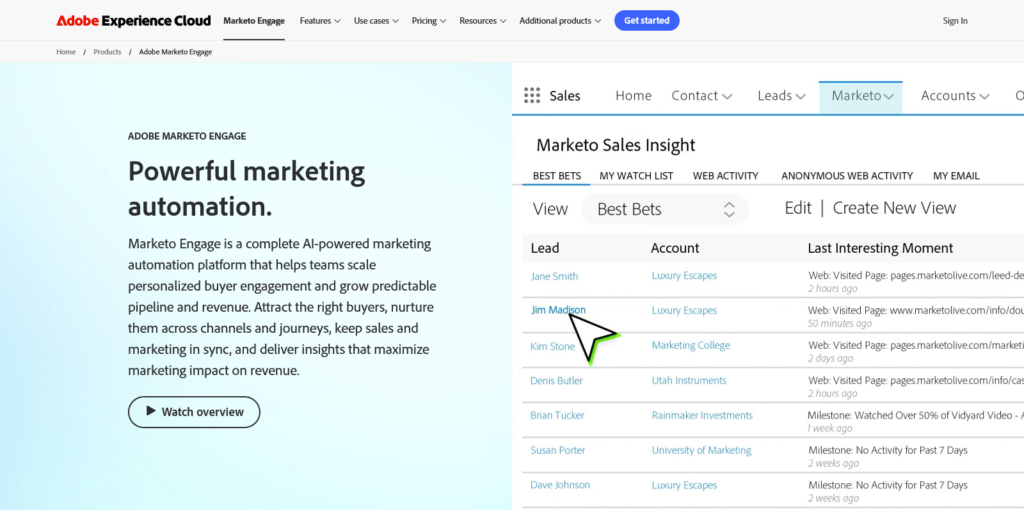Click Create New View link
1024x512 pixels.
(894, 208)
